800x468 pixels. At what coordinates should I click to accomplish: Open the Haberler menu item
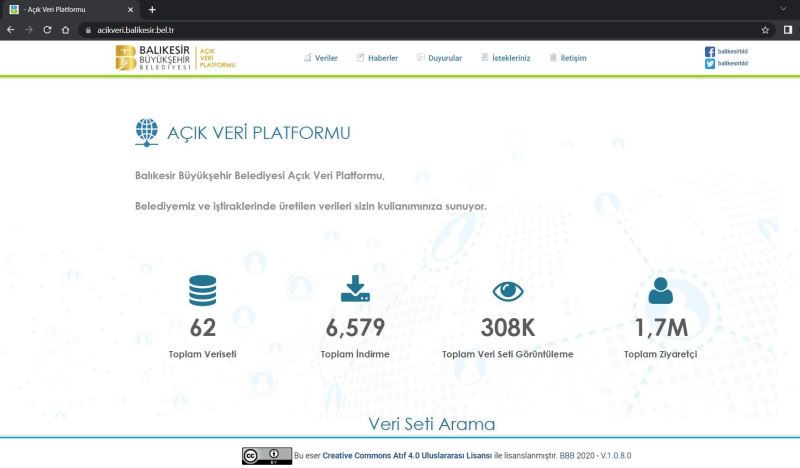377,58
